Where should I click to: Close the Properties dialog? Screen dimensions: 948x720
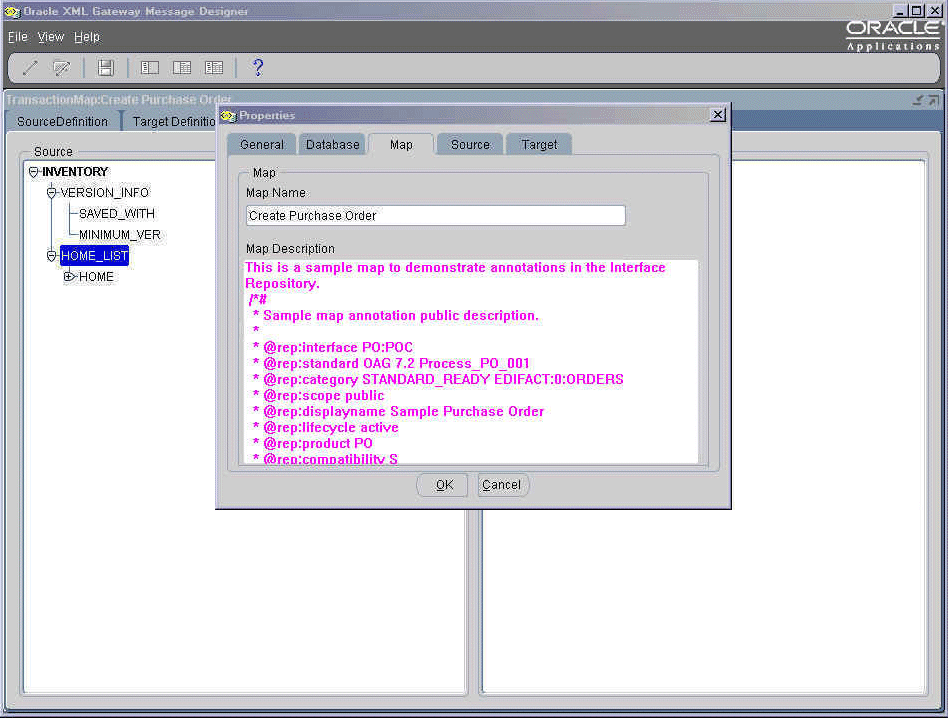click(717, 115)
